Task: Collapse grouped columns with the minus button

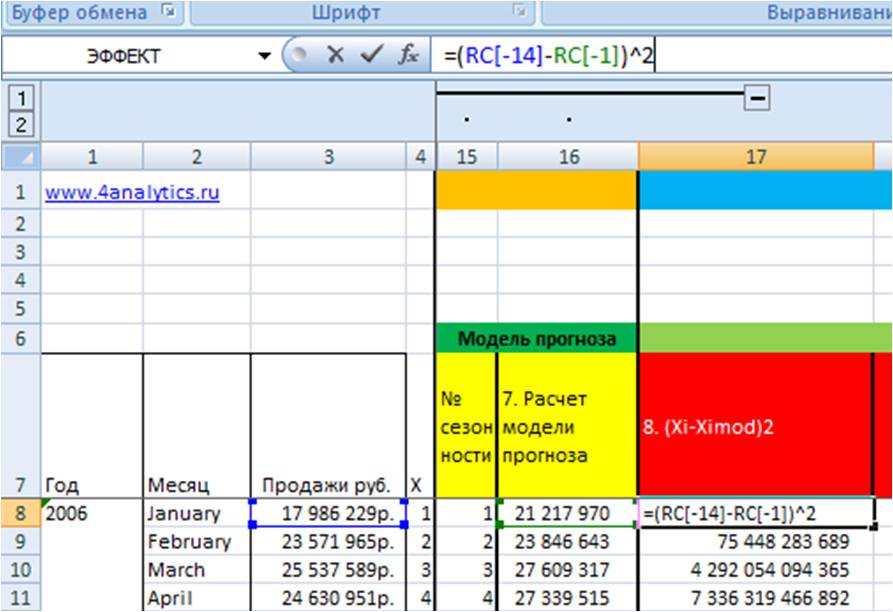Action: click(757, 98)
